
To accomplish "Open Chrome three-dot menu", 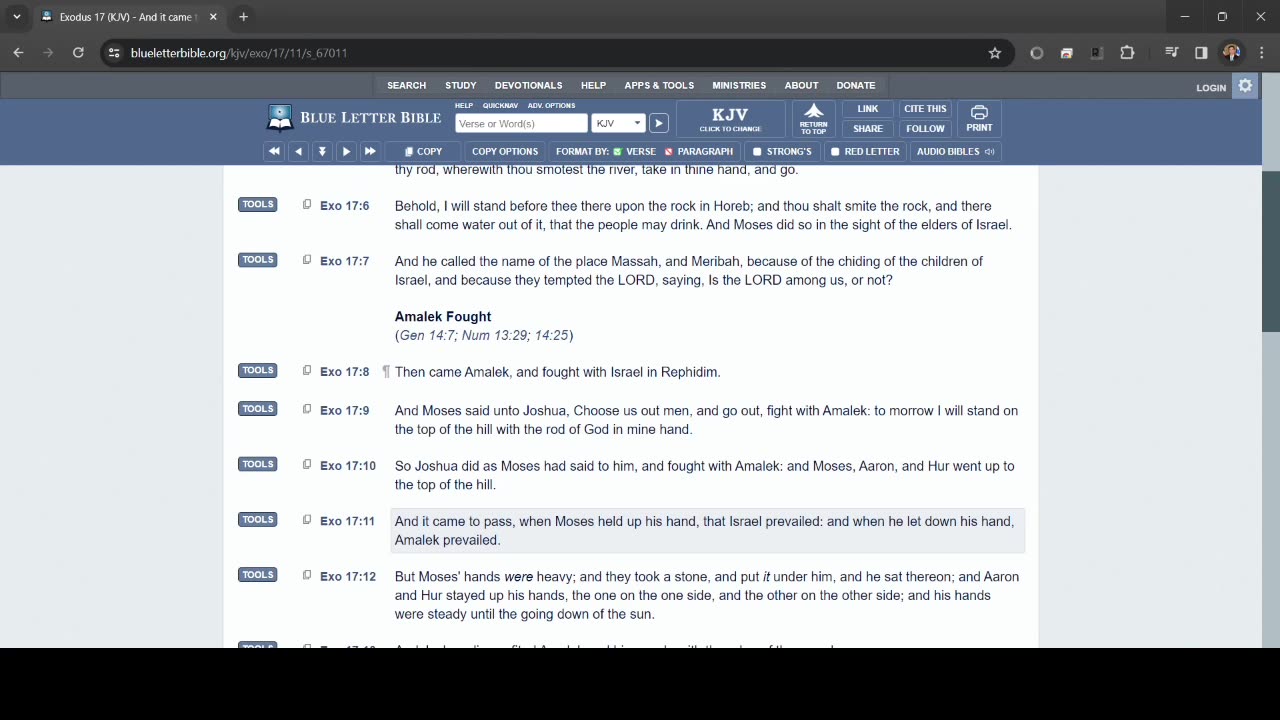I will [1260, 53].
